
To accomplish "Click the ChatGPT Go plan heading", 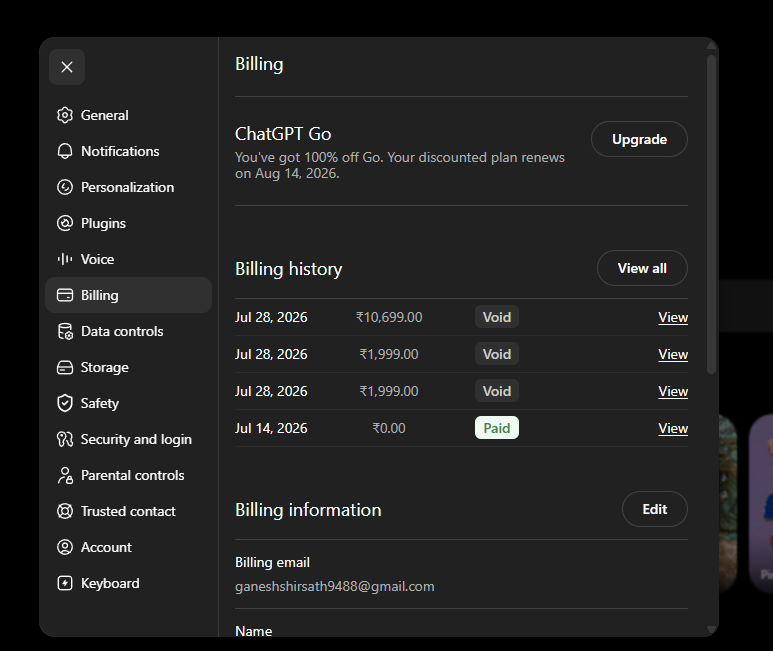I will pos(283,134).
